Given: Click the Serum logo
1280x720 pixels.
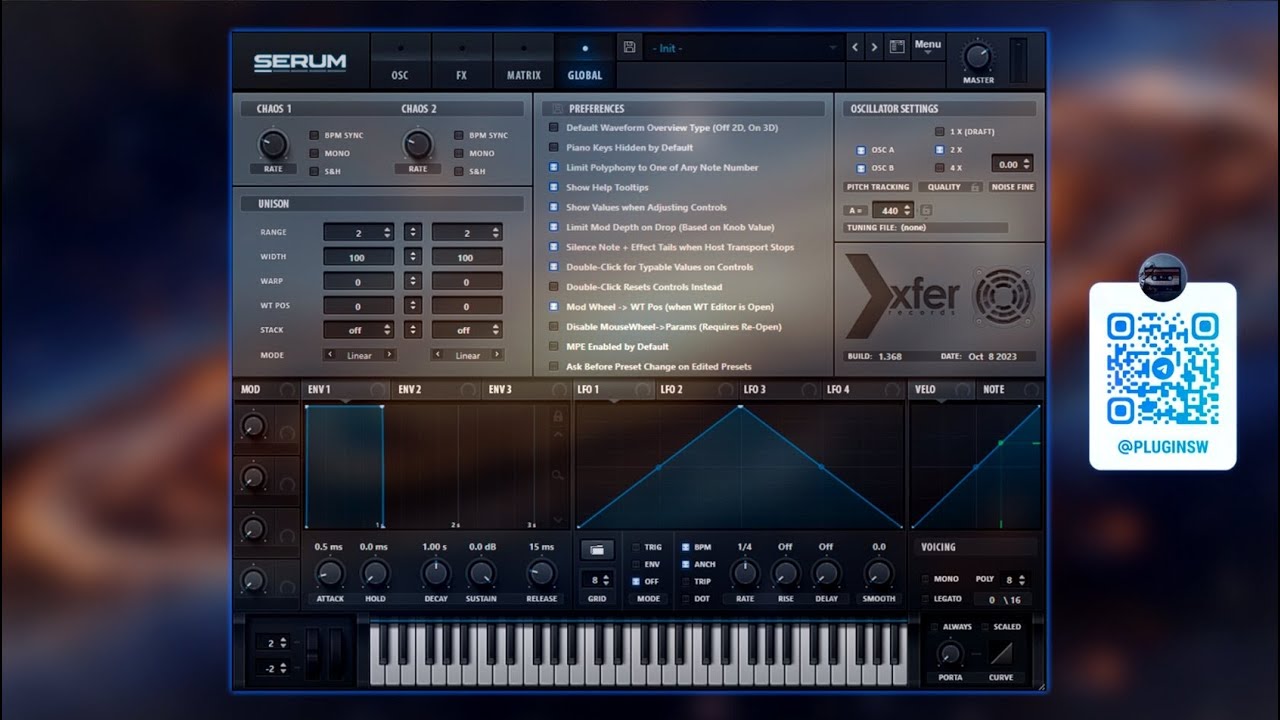Looking at the screenshot, I should pyautogui.click(x=299, y=62).
